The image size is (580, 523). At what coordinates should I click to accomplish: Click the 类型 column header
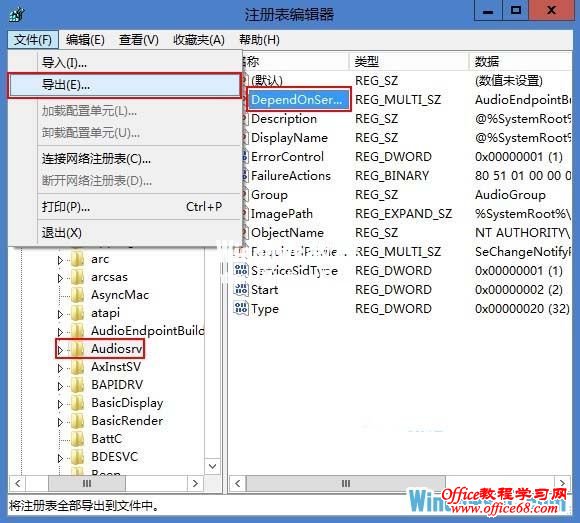click(408, 61)
